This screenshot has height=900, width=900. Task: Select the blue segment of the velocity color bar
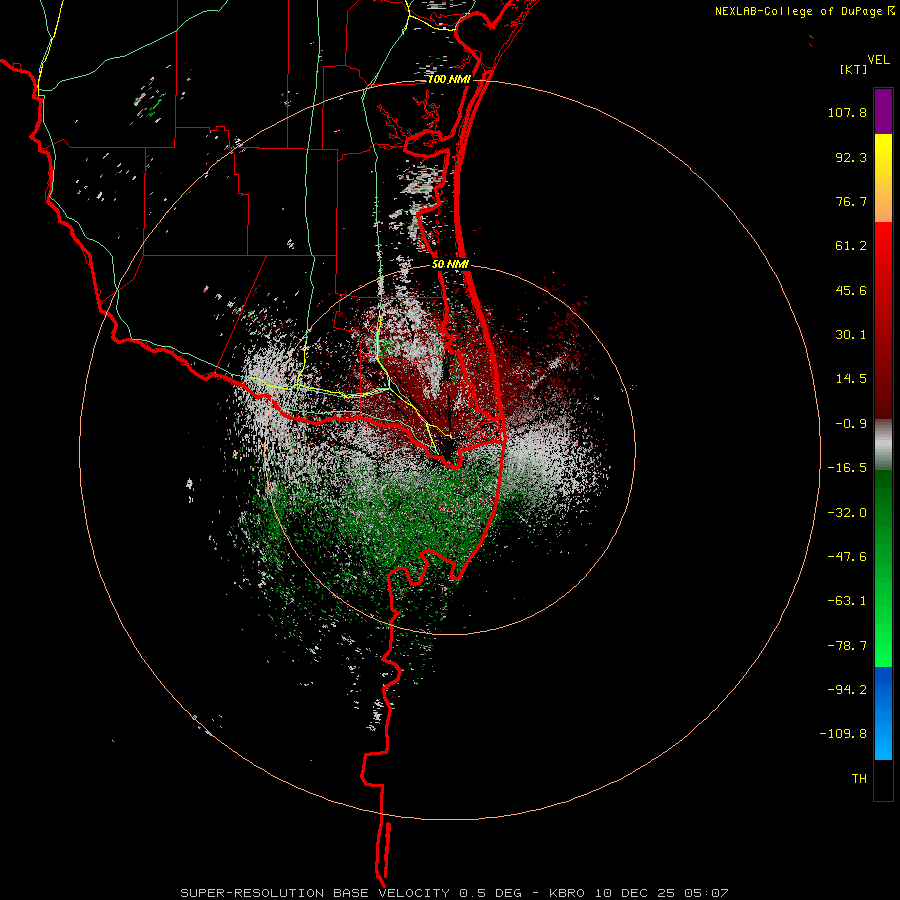click(x=883, y=713)
